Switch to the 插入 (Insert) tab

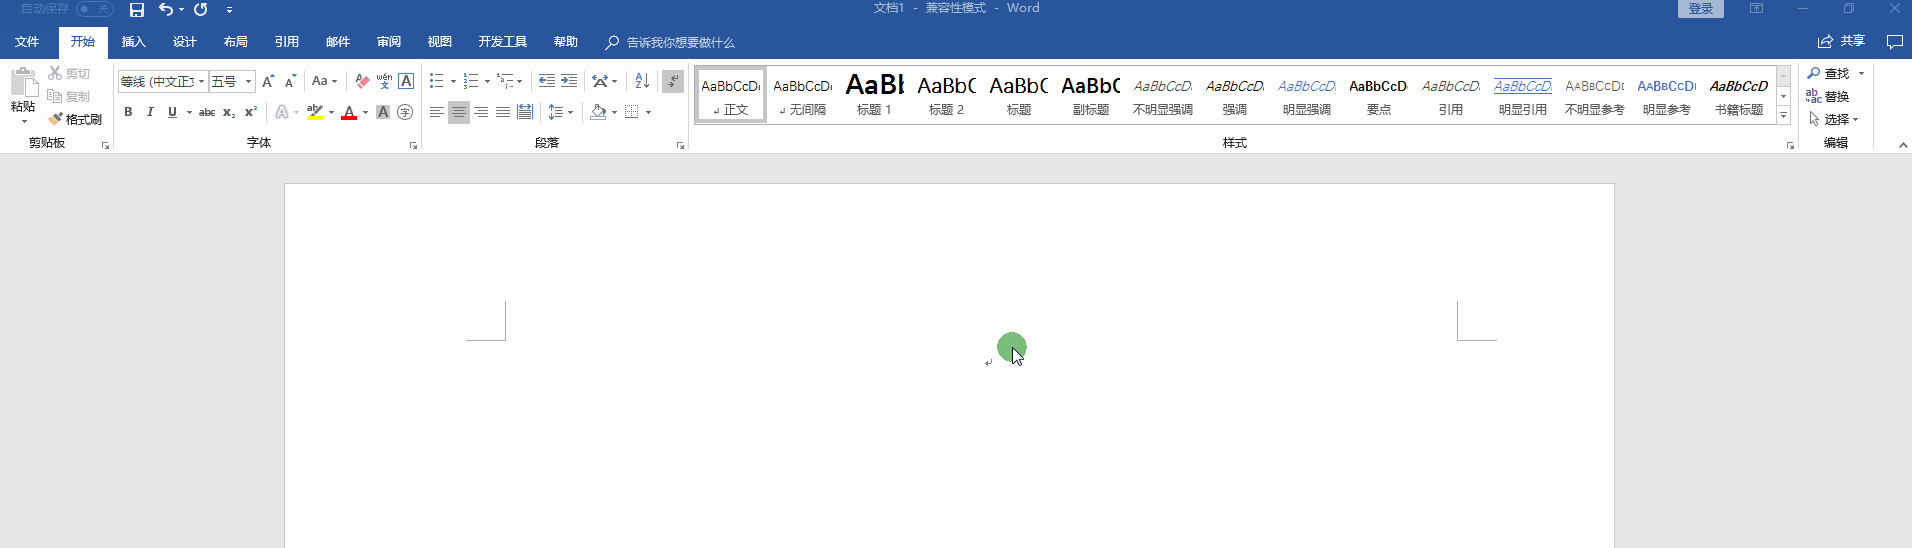(x=133, y=42)
